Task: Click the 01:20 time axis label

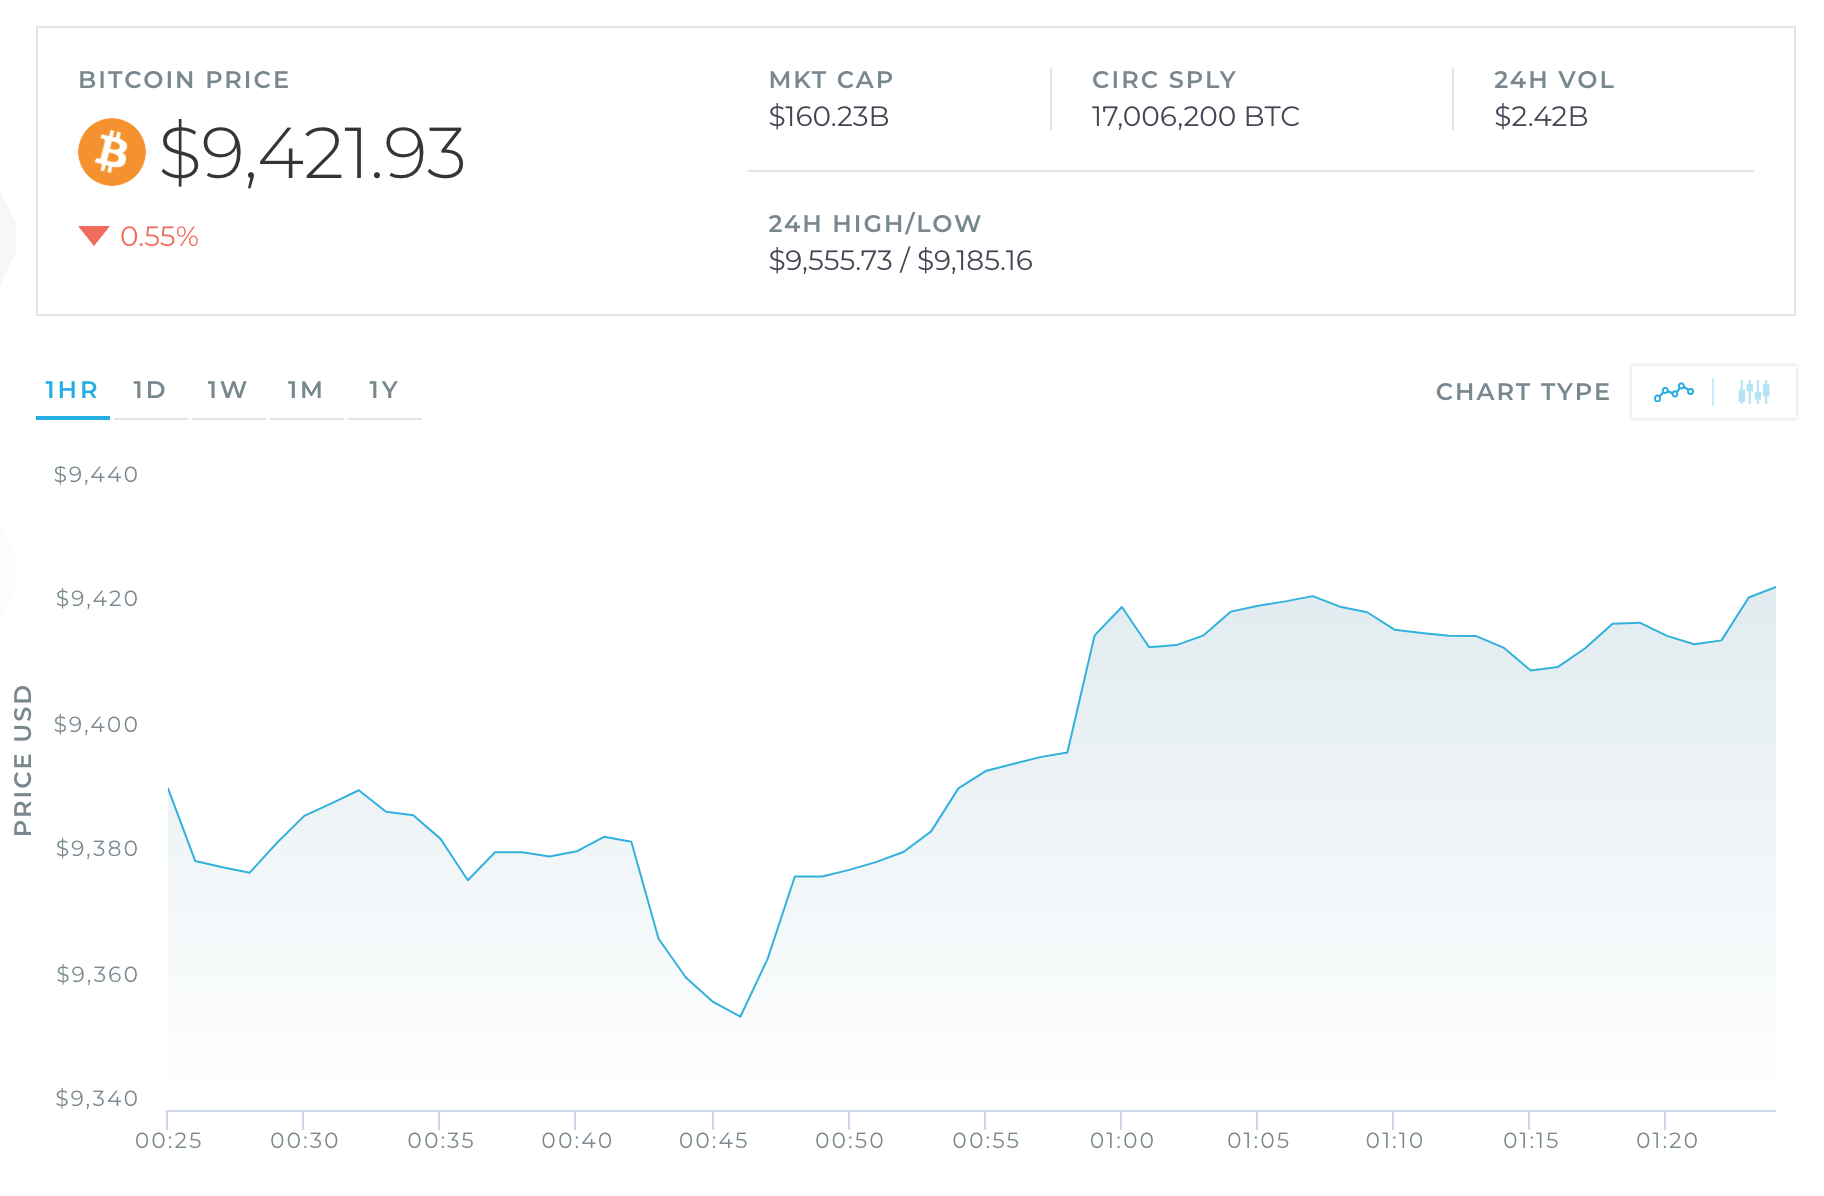Action: tap(1666, 1141)
